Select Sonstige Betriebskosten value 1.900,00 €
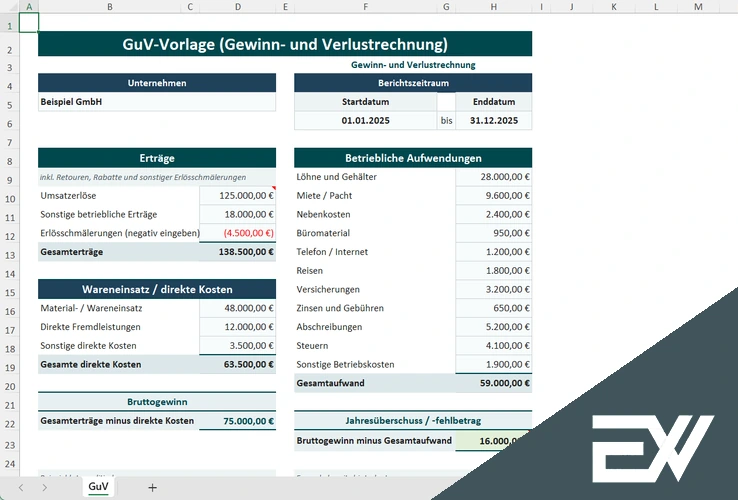738x500 pixels. coord(494,364)
